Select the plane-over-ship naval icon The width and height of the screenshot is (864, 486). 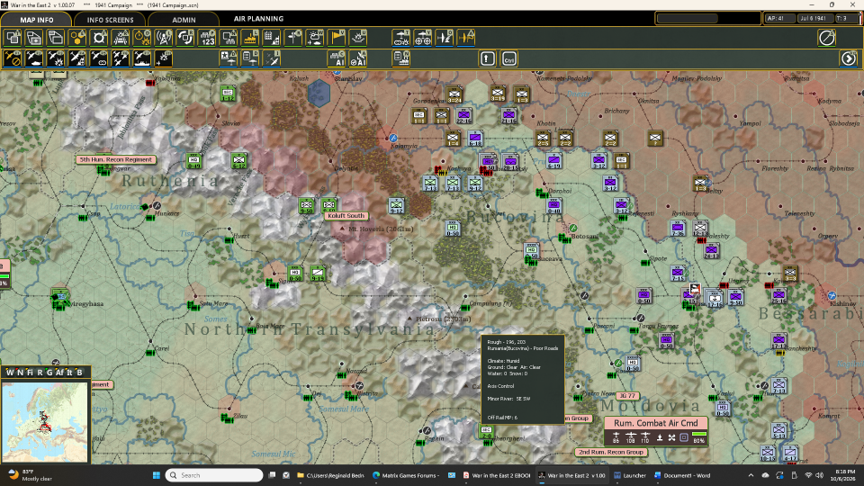142,58
